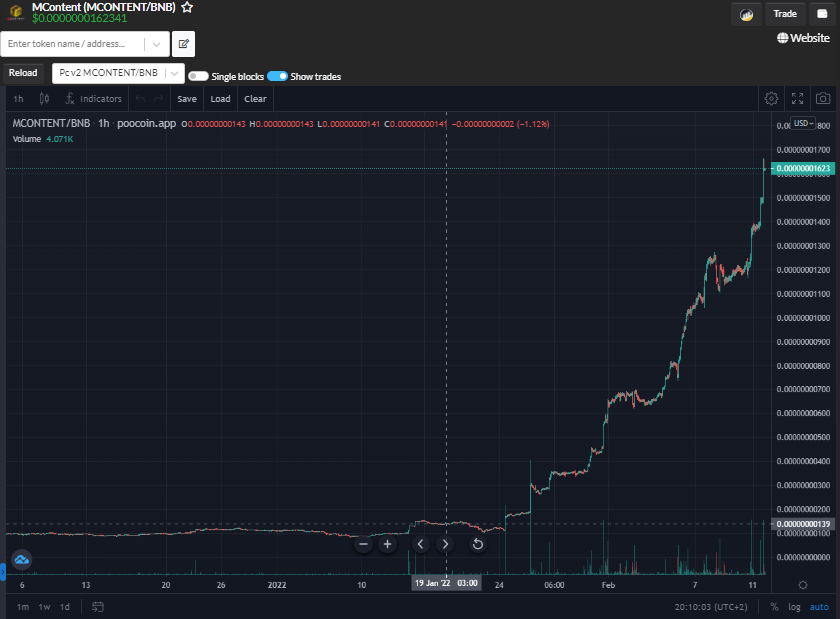Viewport: 840px width, 619px height.
Task: Save the chart layout
Action: (x=187, y=99)
